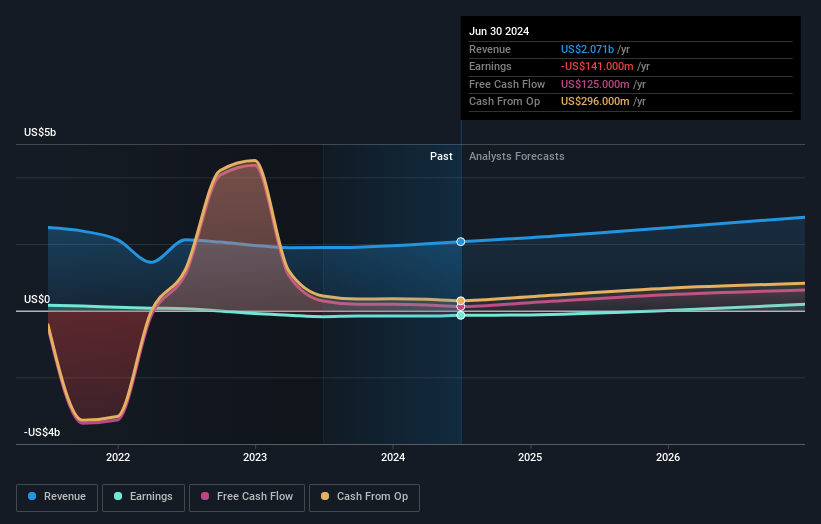The width and height of the screenshot is (821, 524).
Task: Click the US$125.000m free cash flow value
Action: (x=595, y=84)
